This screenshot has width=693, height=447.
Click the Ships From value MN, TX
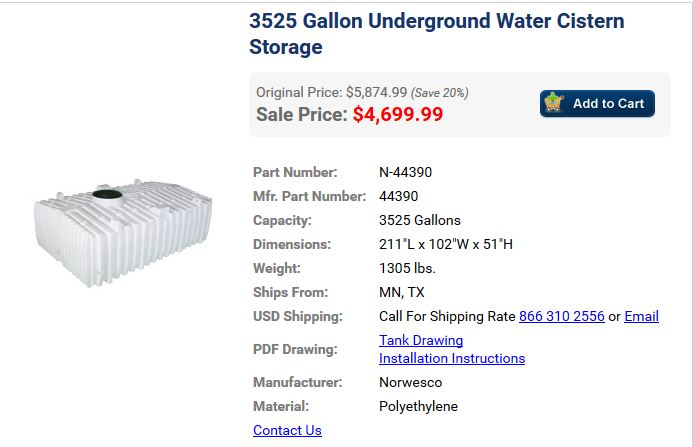(402, 292)
